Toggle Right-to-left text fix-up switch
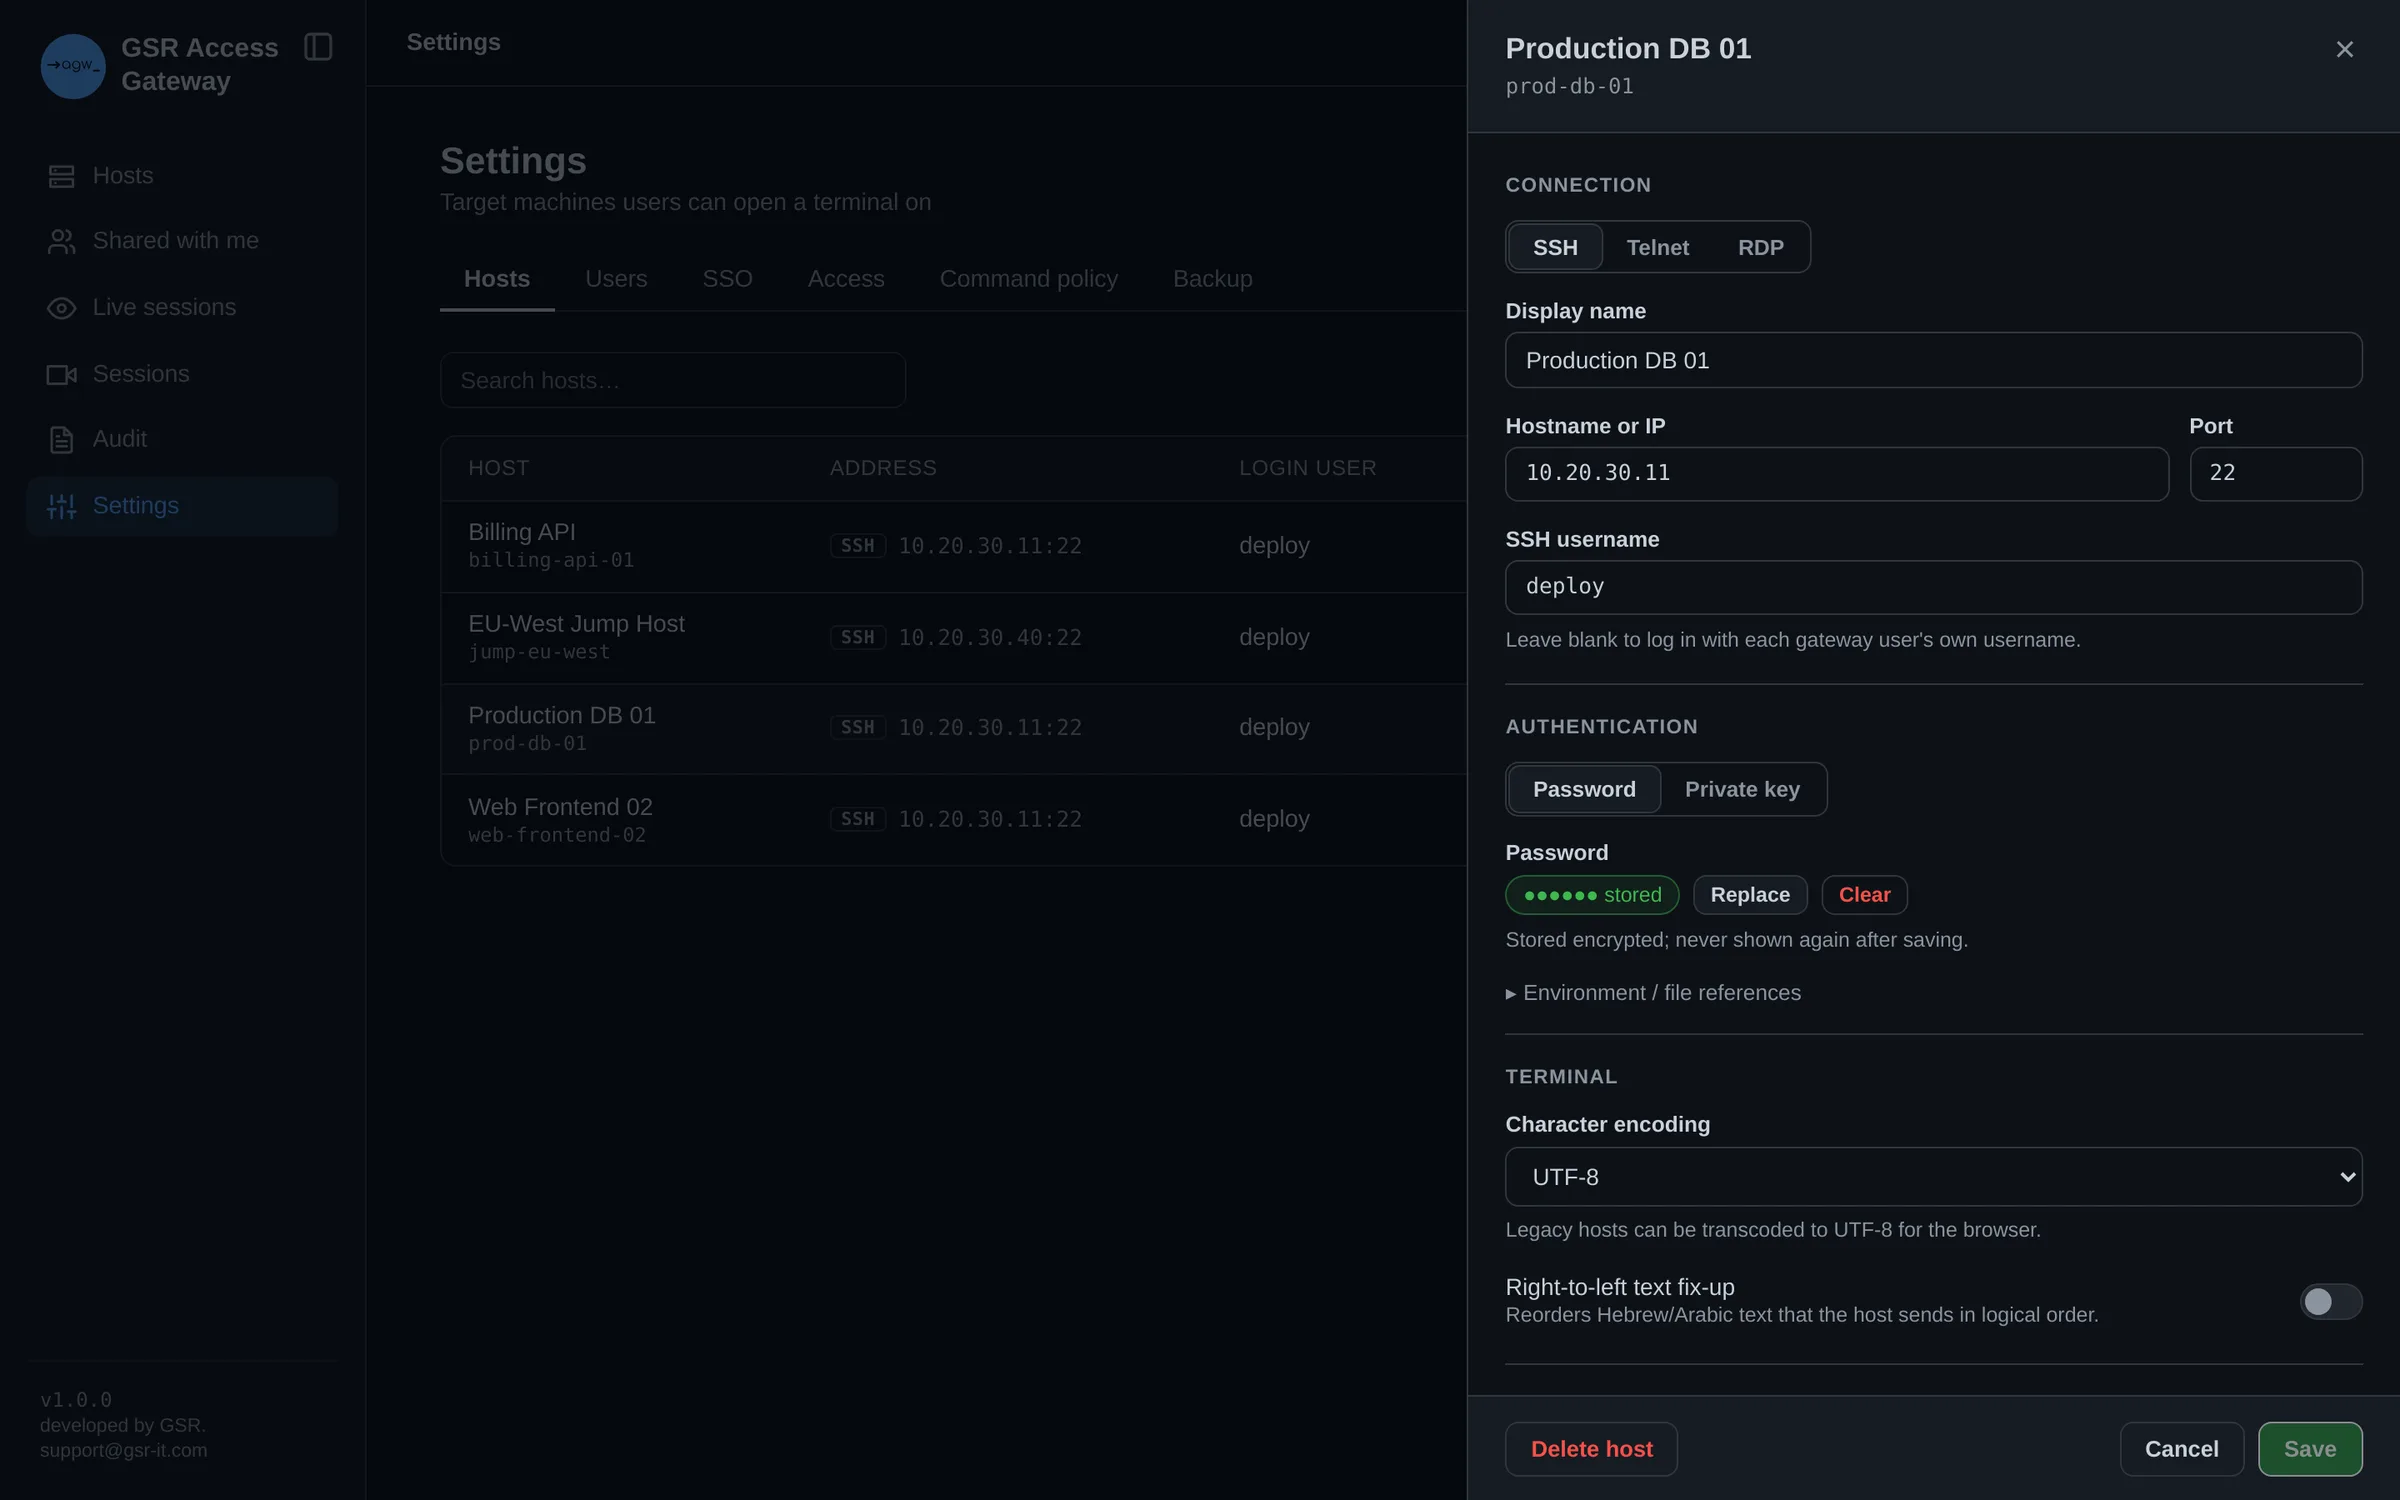 2330,1301
